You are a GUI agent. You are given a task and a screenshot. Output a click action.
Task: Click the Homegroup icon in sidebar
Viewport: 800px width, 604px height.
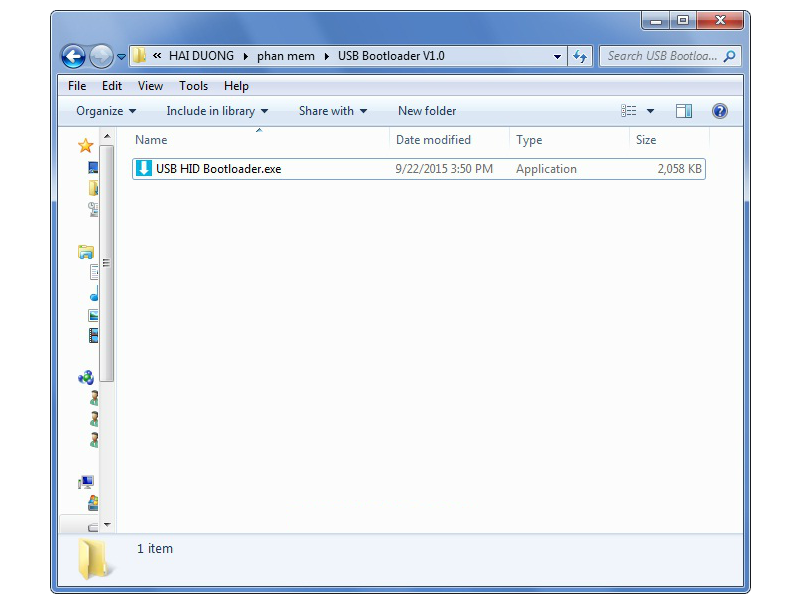tap(86, 378)
